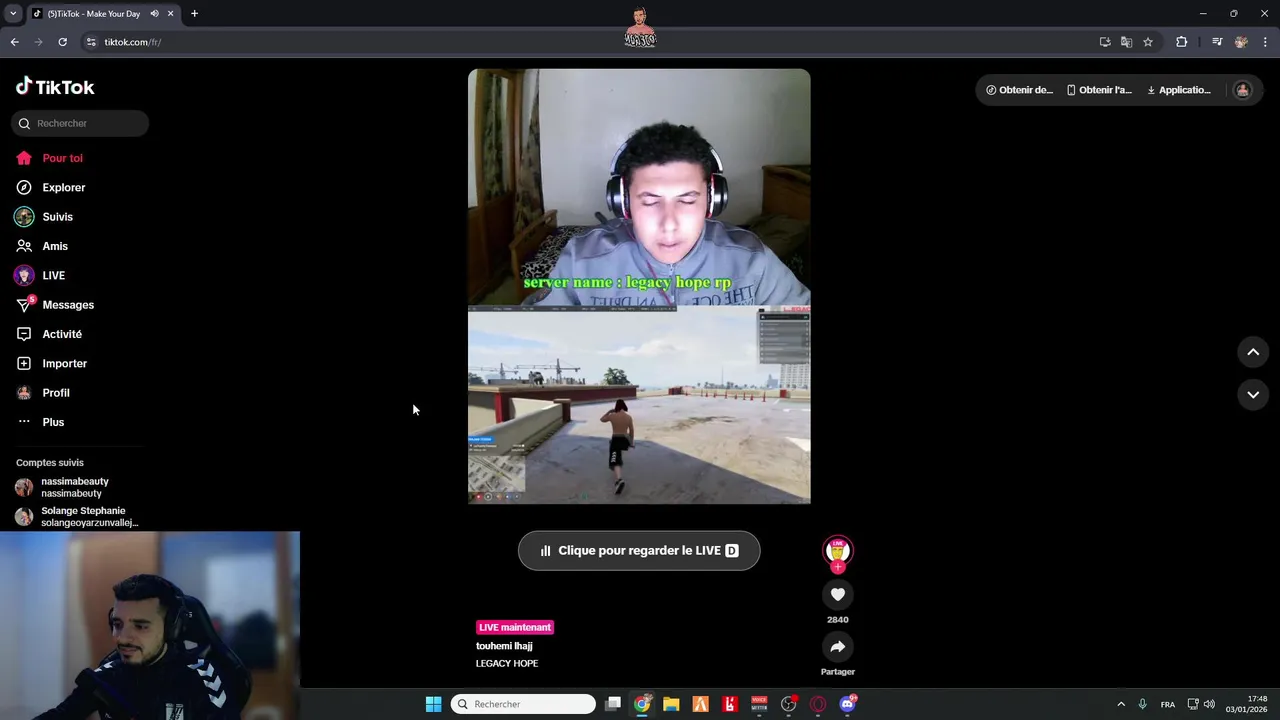Show hidden tray icons chevron
Image resolution: width=1280 pixels, height=720 pixels.
1121,704
